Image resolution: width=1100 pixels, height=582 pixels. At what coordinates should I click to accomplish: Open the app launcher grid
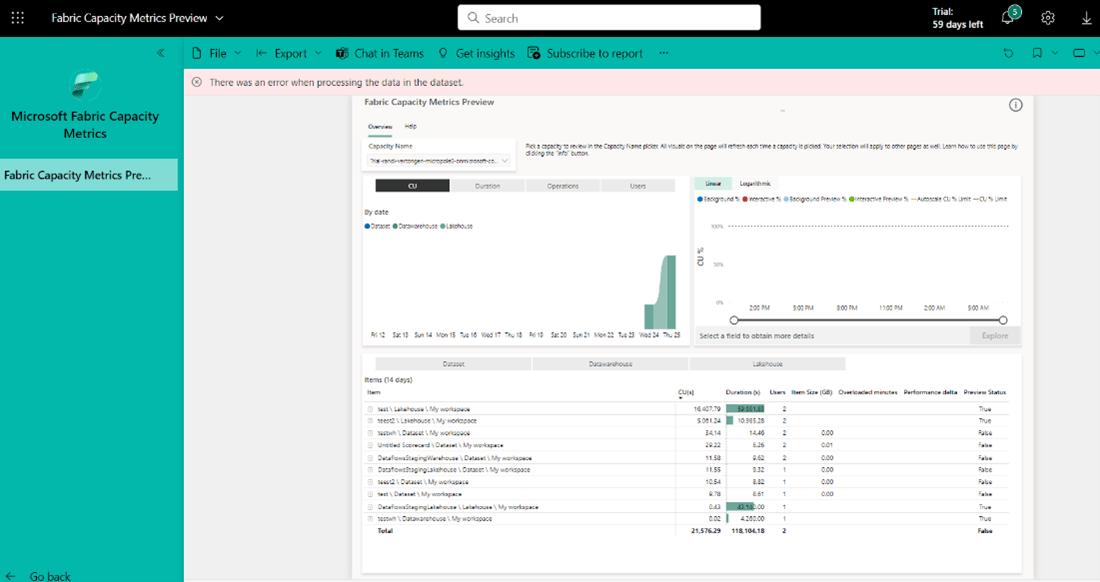click(18, 18)
